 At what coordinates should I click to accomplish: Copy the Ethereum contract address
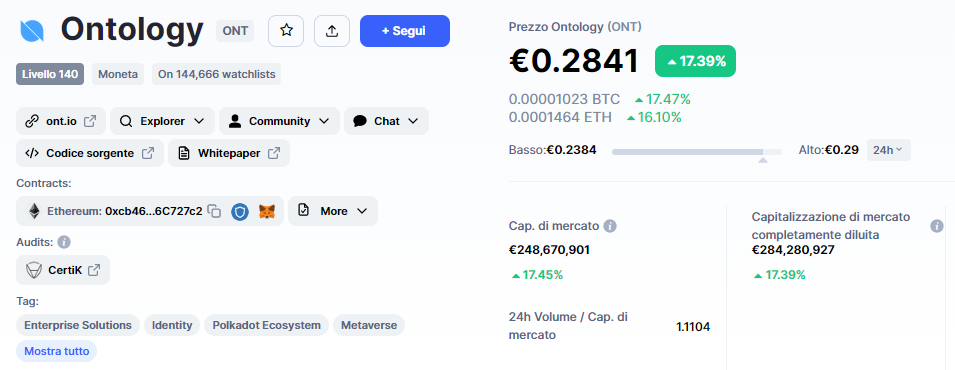pos(214,212)
